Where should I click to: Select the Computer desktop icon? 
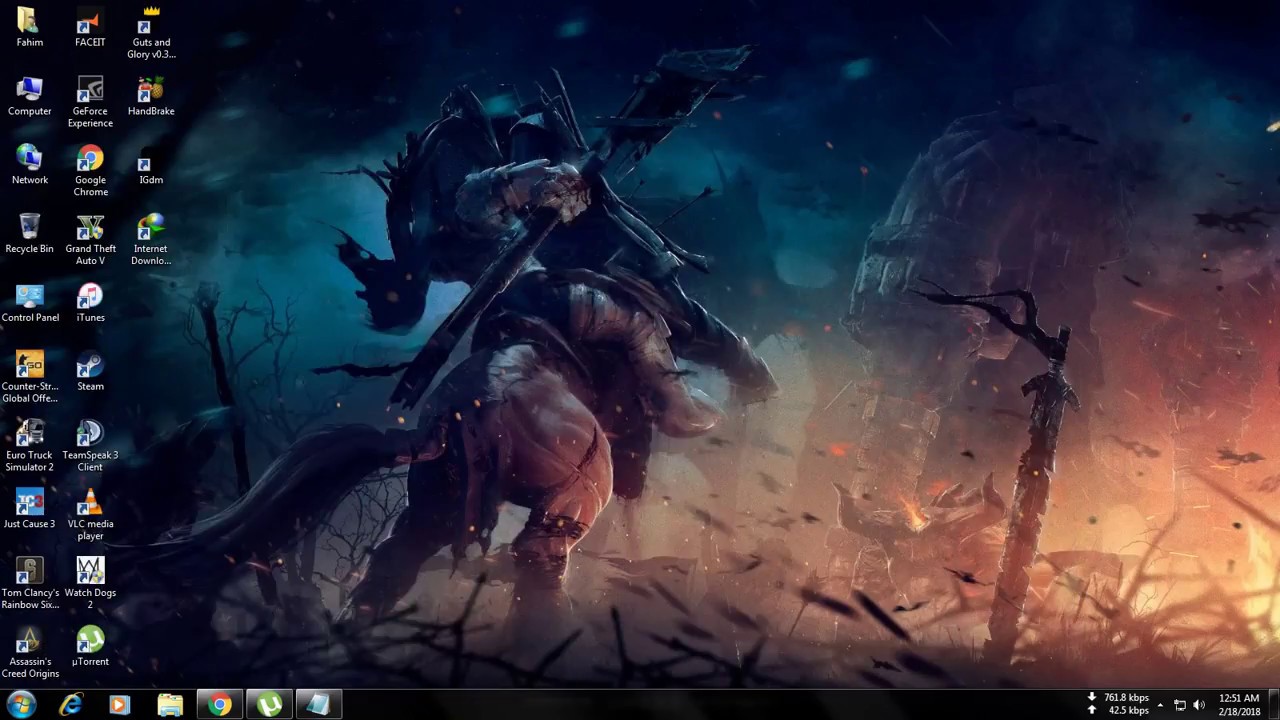tap(29, 96)
